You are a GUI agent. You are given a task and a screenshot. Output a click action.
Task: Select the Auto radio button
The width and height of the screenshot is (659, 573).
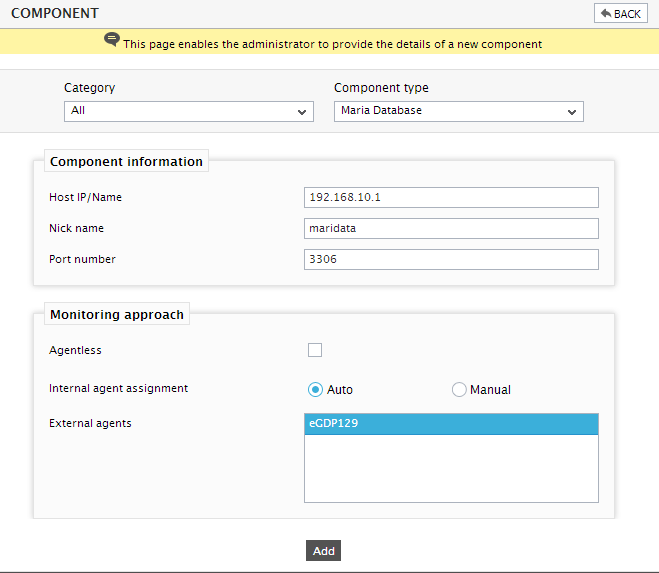(x=315, y=390)
